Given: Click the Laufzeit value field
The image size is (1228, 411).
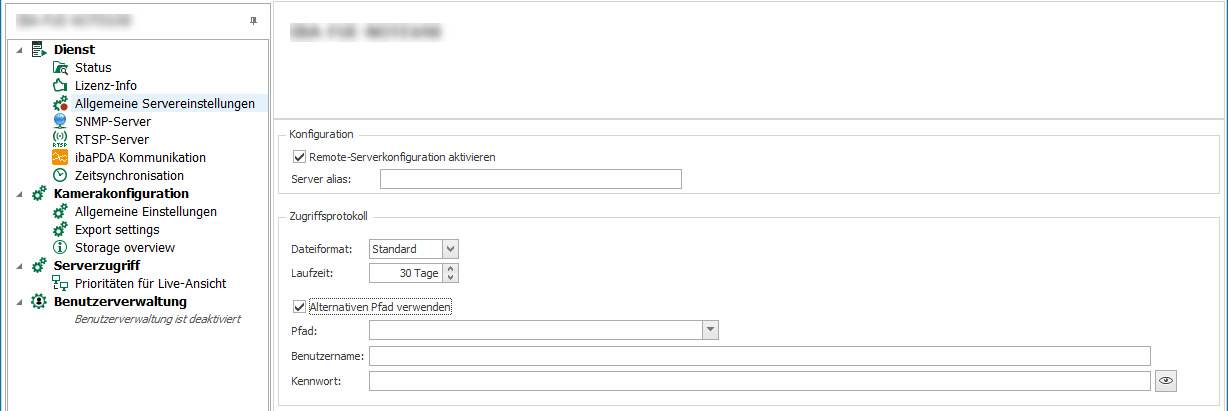Looking at the screenshot, I should pyautogui.click(x=406, y=273).
